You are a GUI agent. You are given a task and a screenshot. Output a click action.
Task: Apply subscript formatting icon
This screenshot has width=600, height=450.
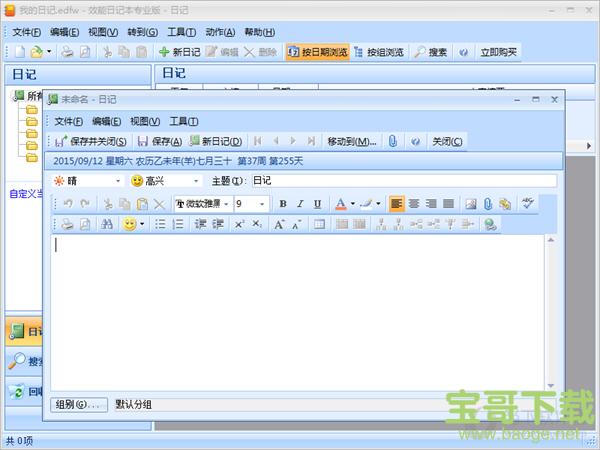click(x=257, y=224)
